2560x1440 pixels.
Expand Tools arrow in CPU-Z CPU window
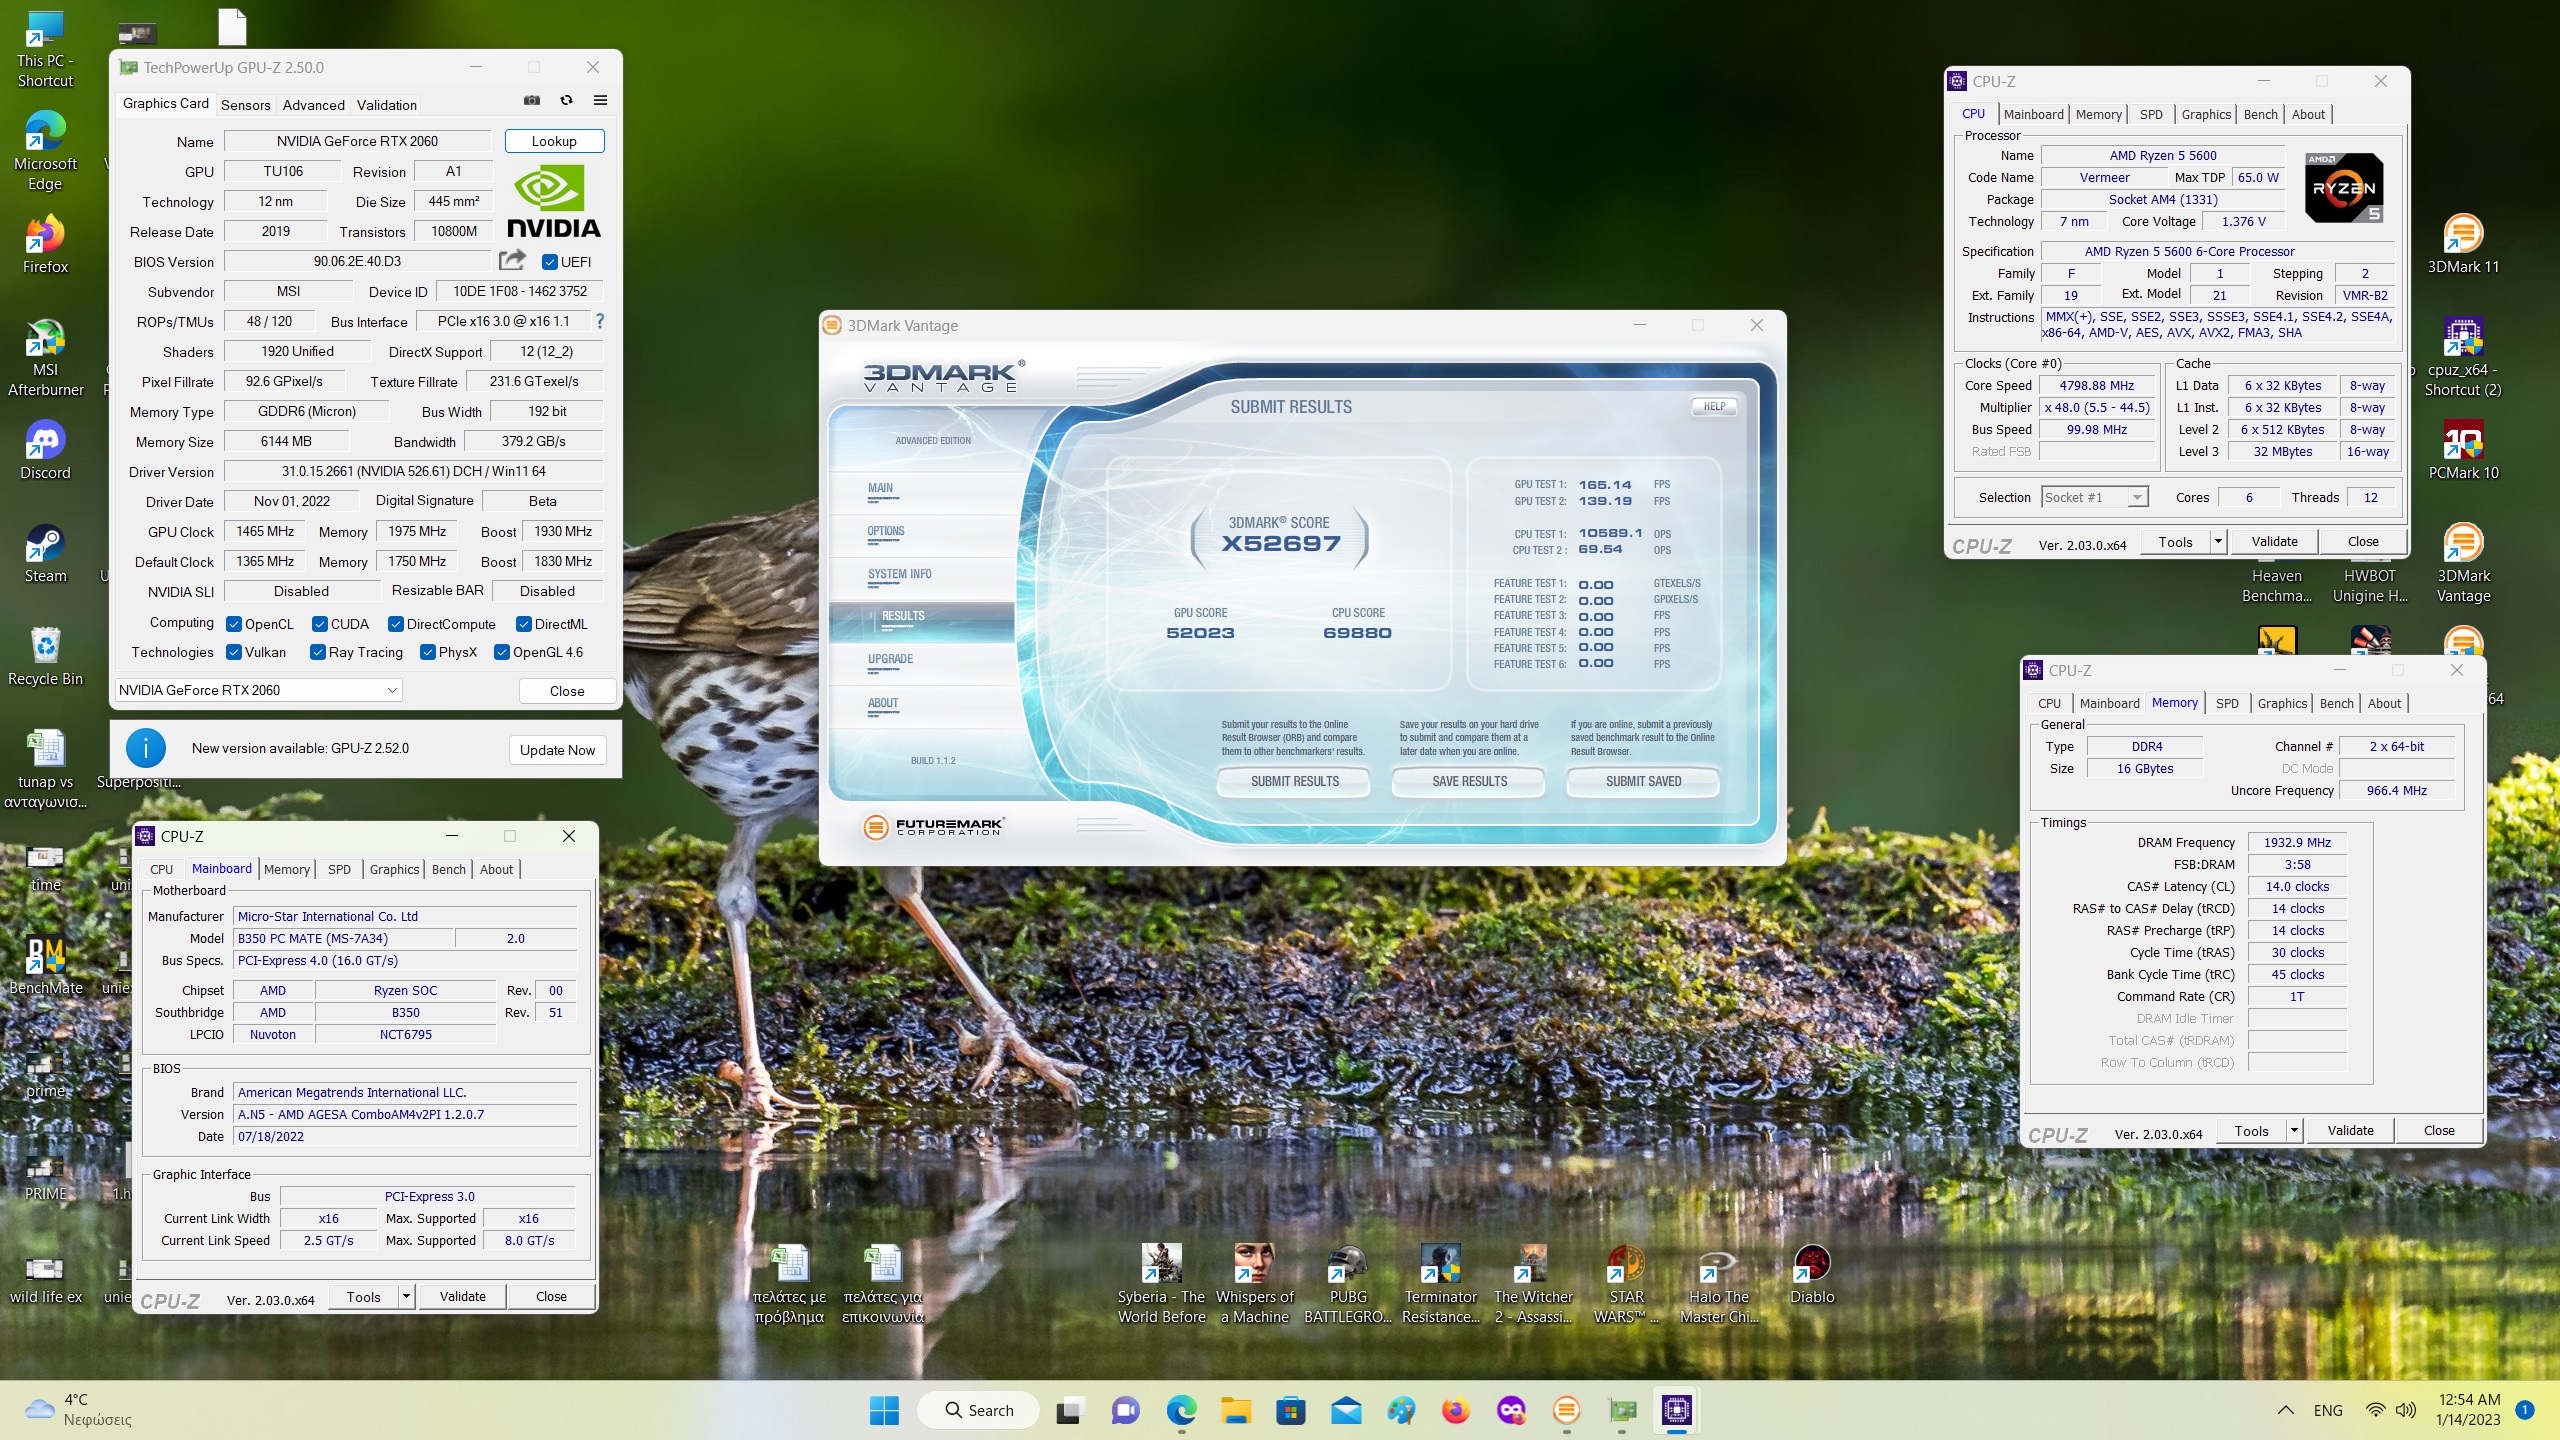[x=2217, y=542]
